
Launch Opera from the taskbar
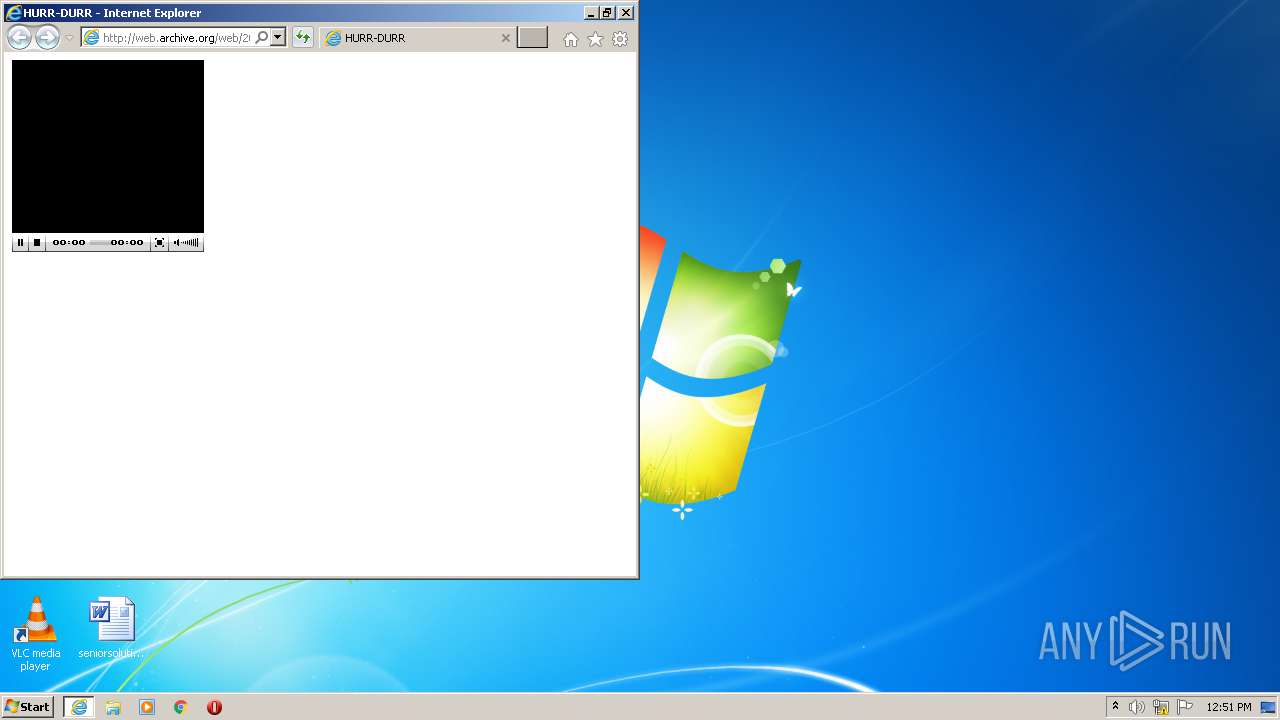tap(214, 707)
